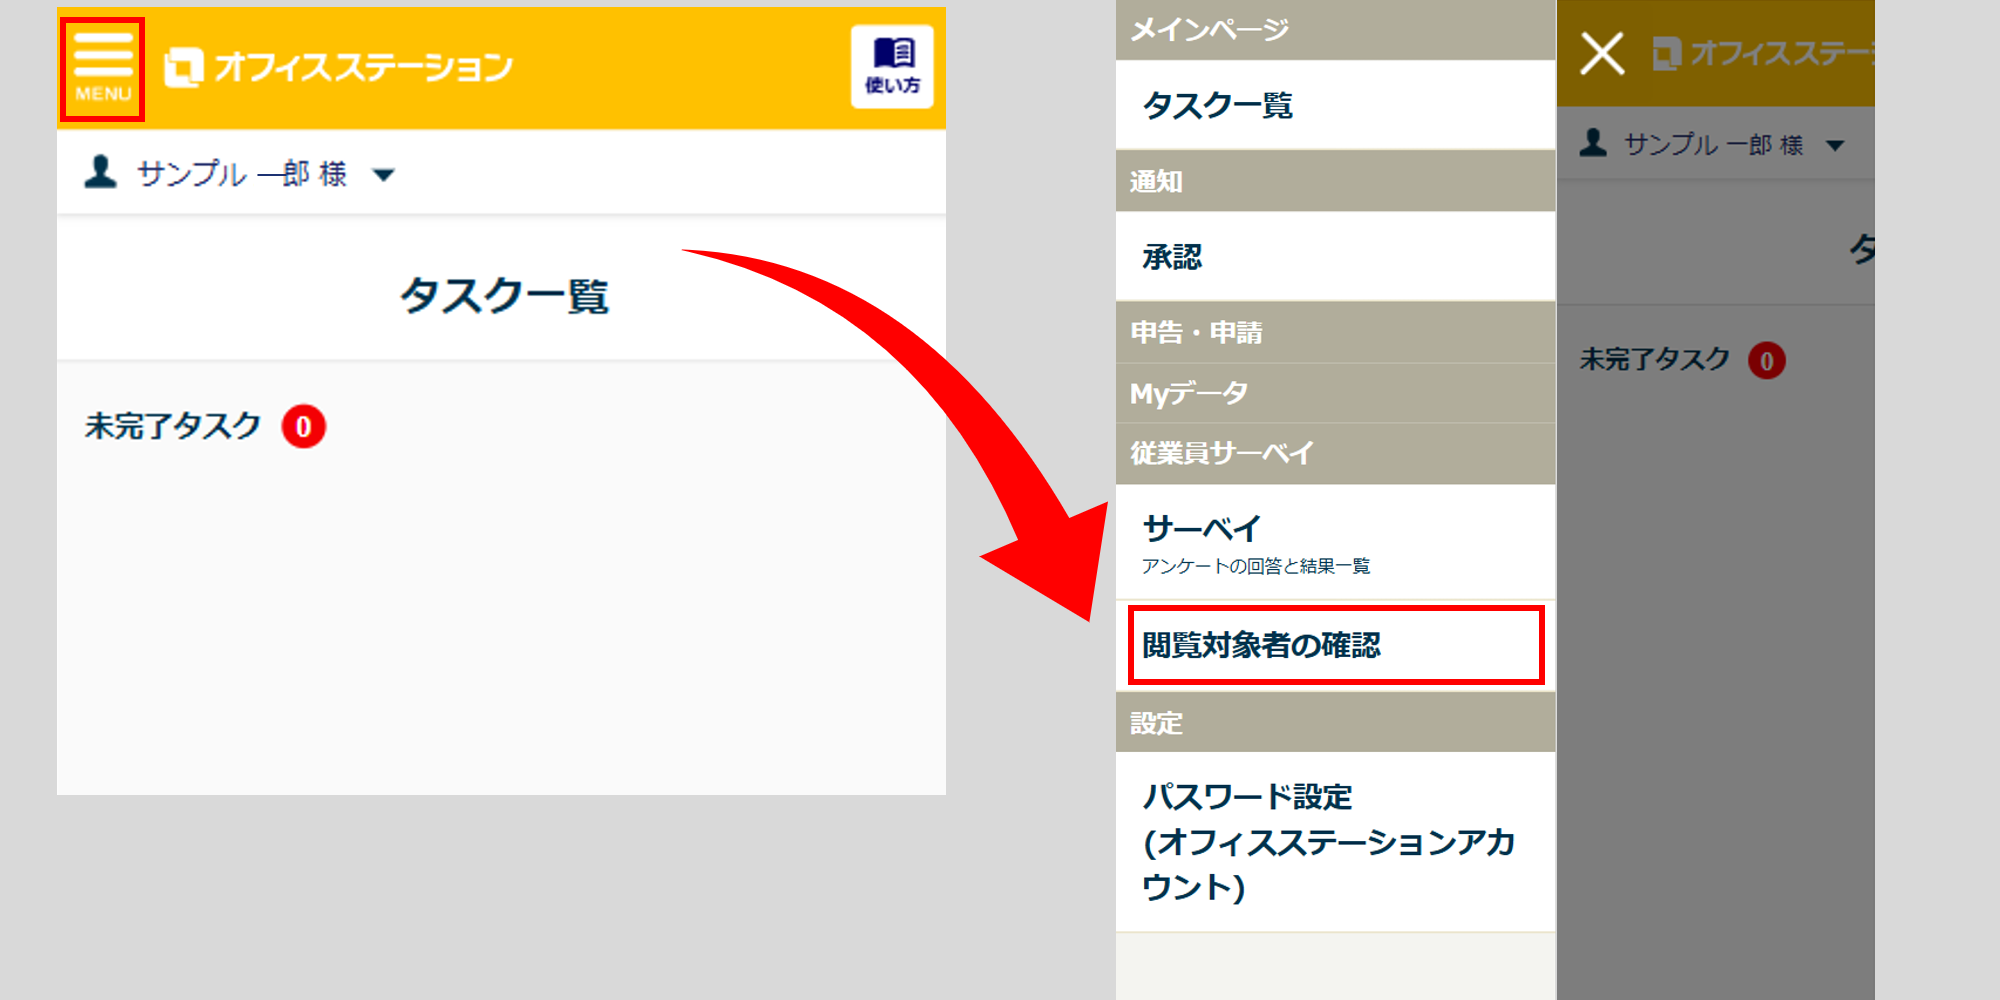
Task: Collapse the 従業員サーベイ section
Action: [x=1335, y=454]
